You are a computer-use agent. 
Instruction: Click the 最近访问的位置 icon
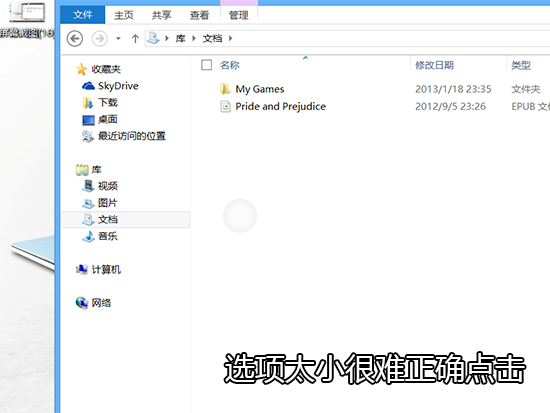[88, 136]
